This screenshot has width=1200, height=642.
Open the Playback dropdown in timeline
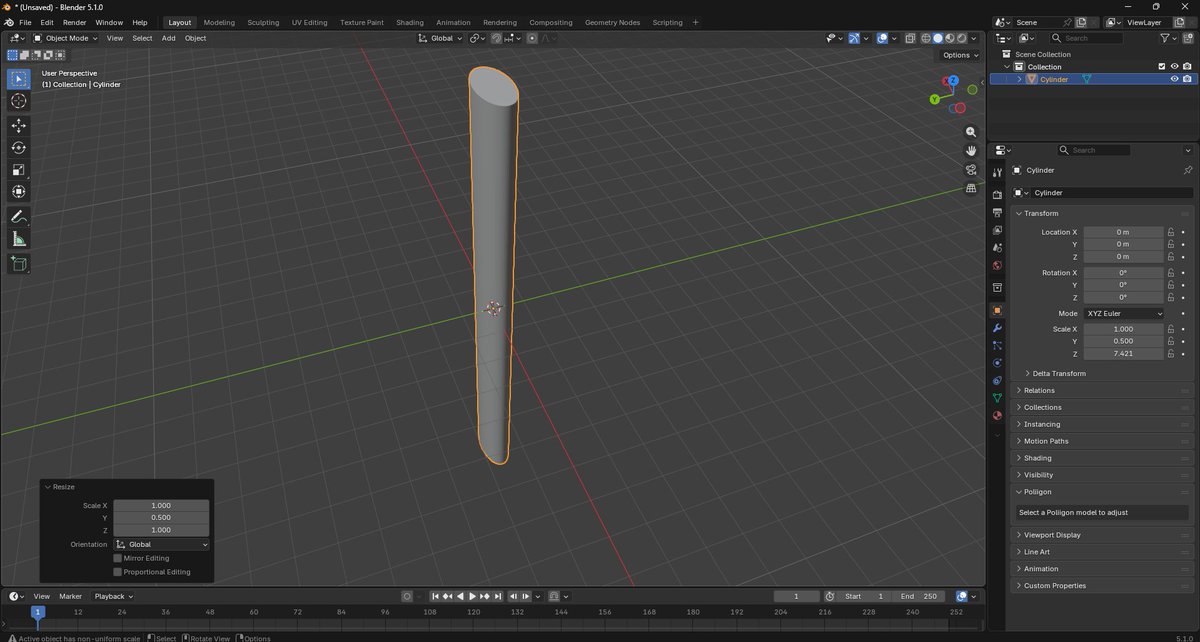click(x=113, y=596)
